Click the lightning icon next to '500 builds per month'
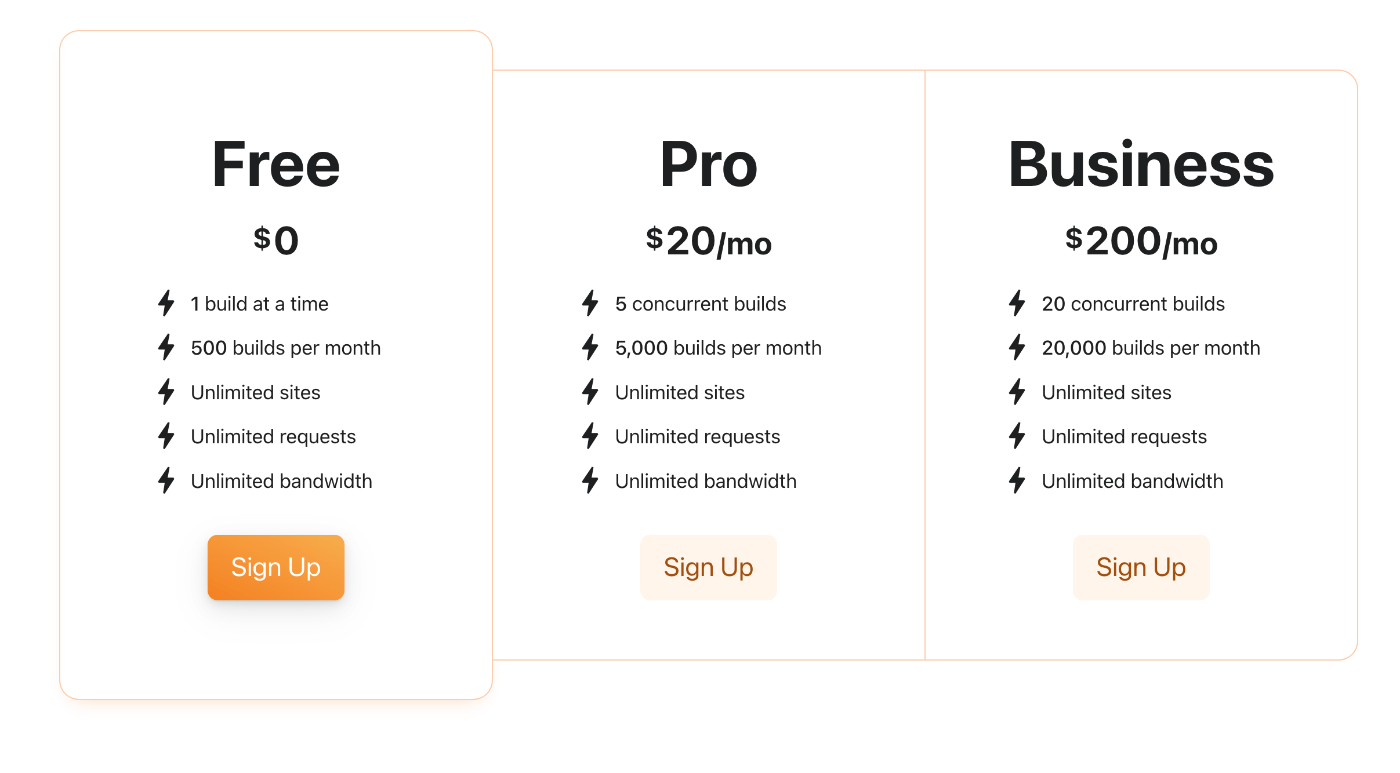Screen dimensions: 1400x773 [166, 347]
